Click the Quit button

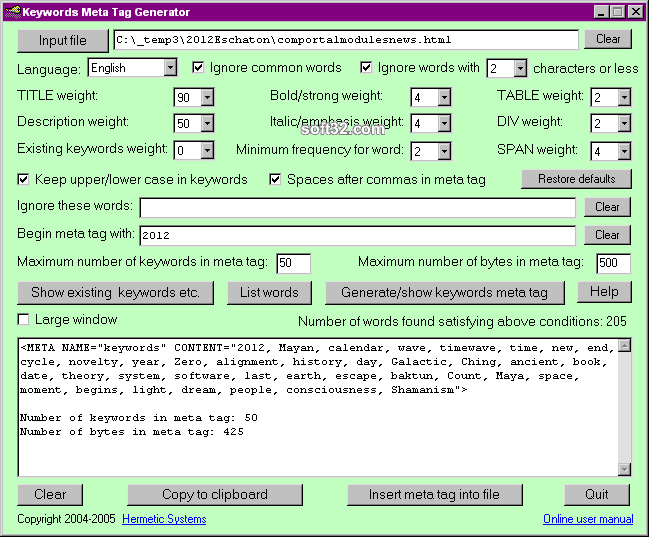coord(596,494)
